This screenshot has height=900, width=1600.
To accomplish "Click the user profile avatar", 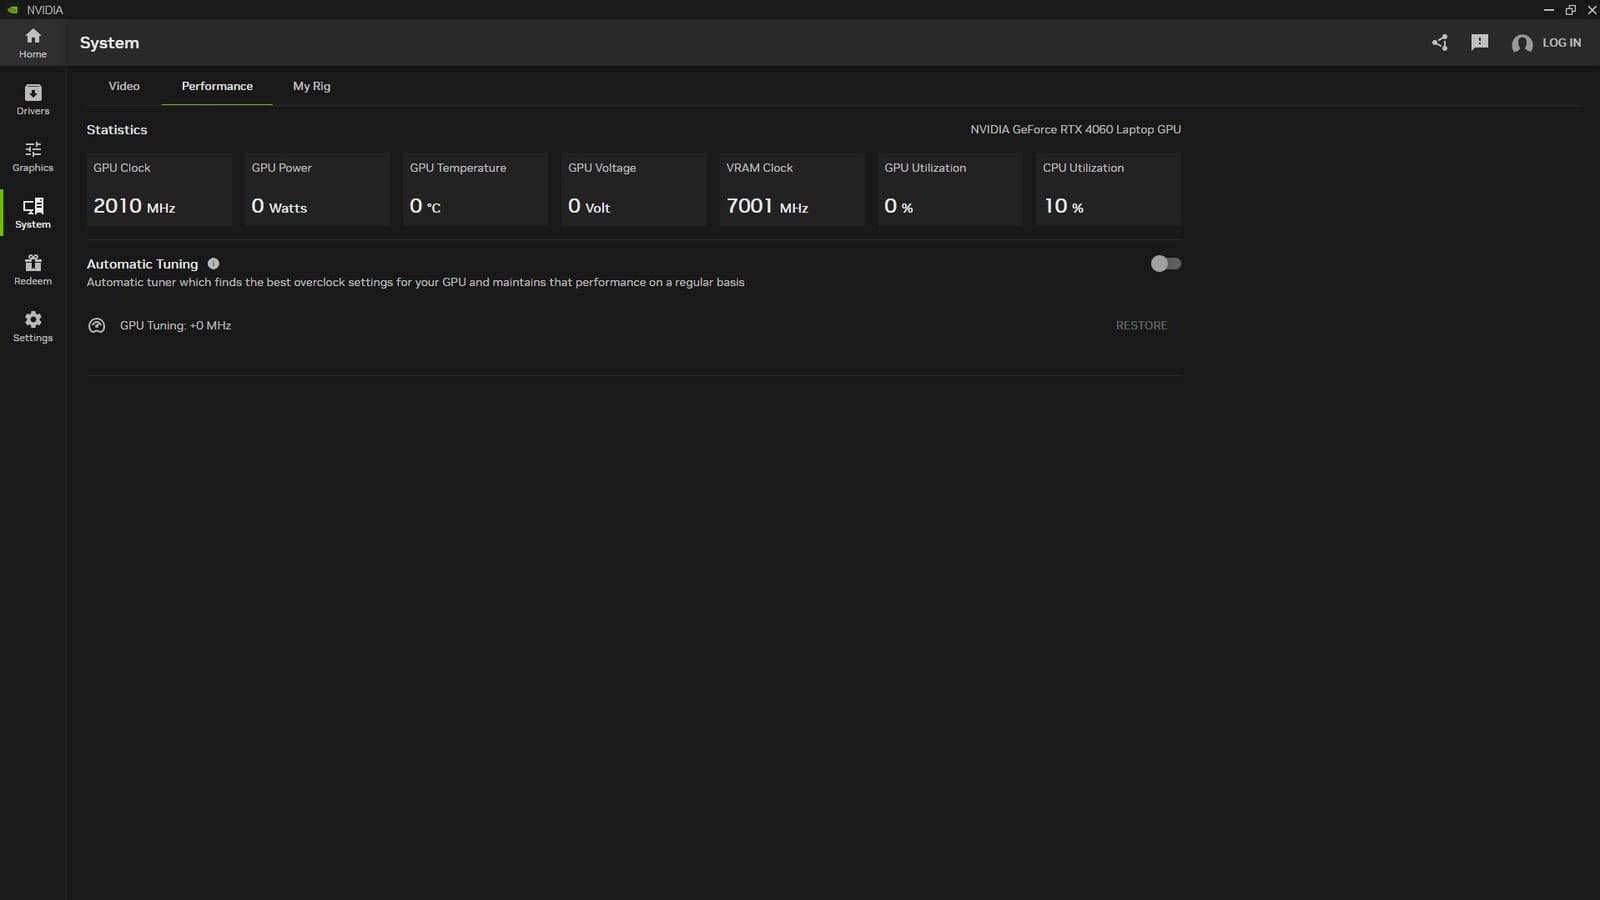I will [x=1522, y=44].
